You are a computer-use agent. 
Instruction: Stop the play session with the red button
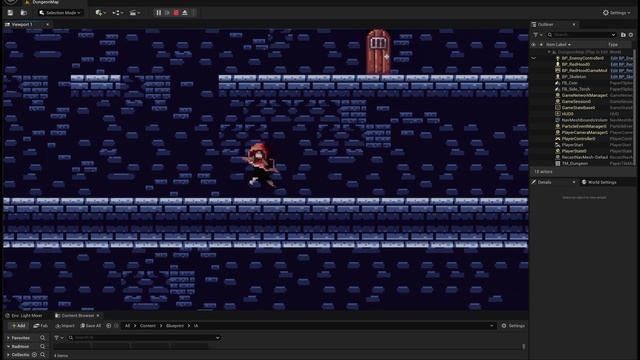coord(176,13)
